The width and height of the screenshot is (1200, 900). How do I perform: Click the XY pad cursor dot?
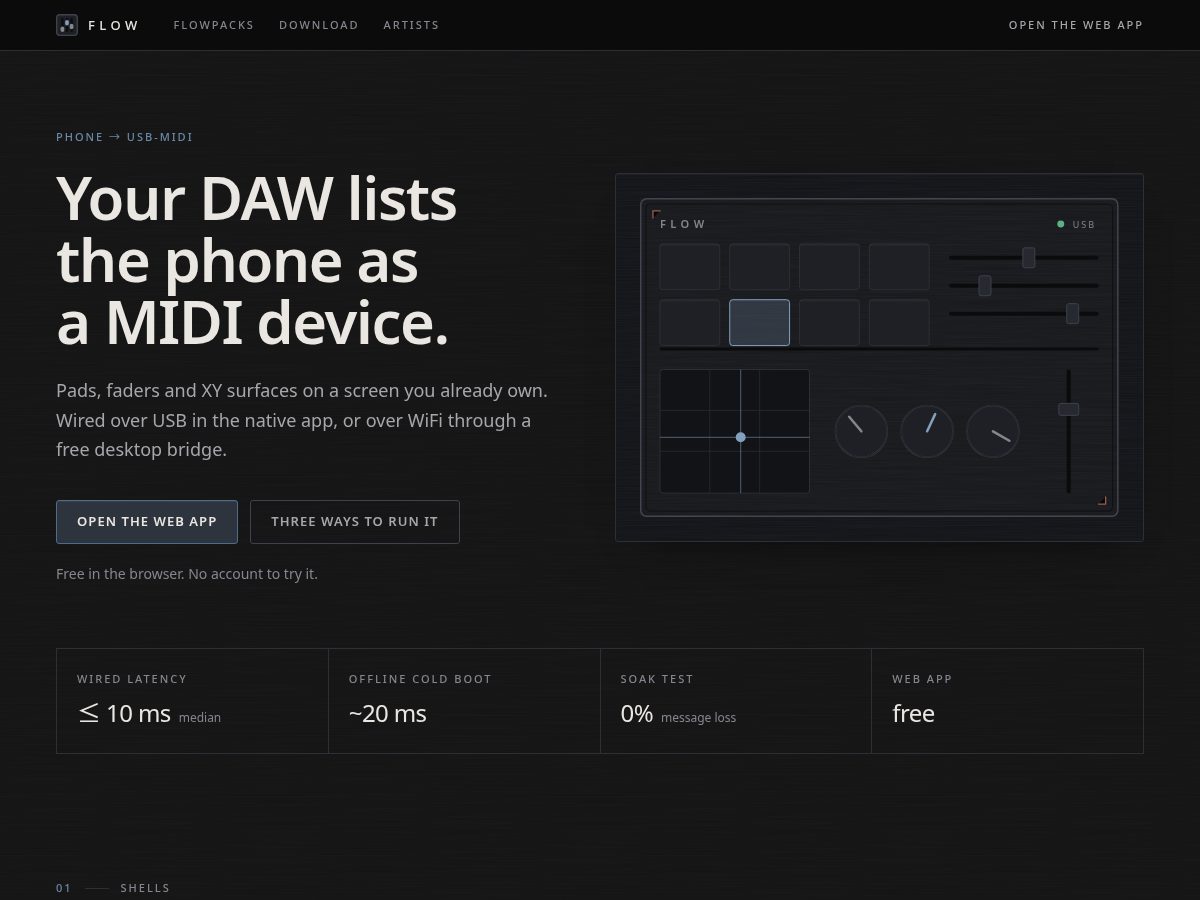(x=740, y=437)
